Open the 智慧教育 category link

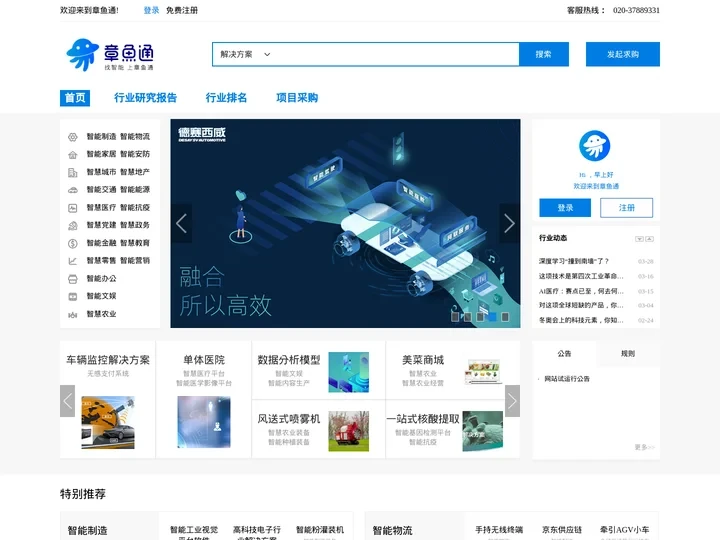point(135,243)
